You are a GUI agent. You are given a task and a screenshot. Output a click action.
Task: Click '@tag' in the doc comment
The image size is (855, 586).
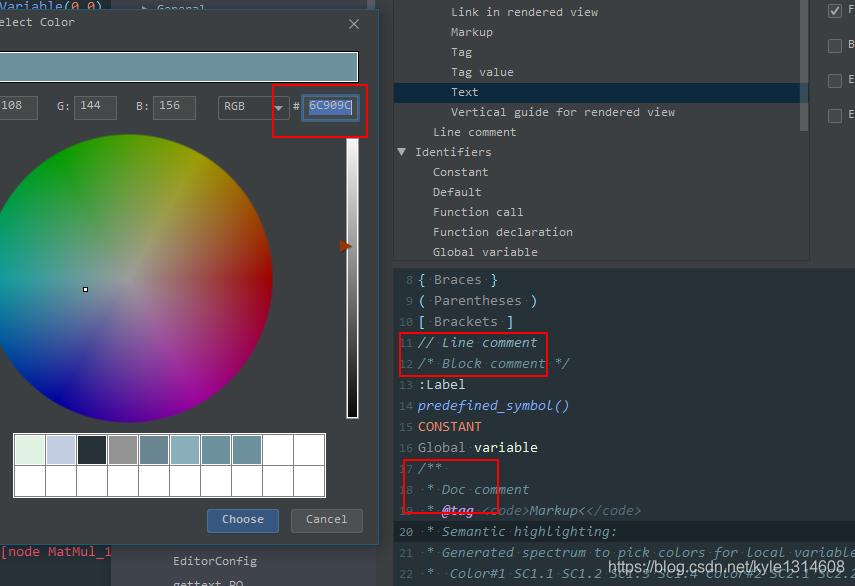[457, 511]
